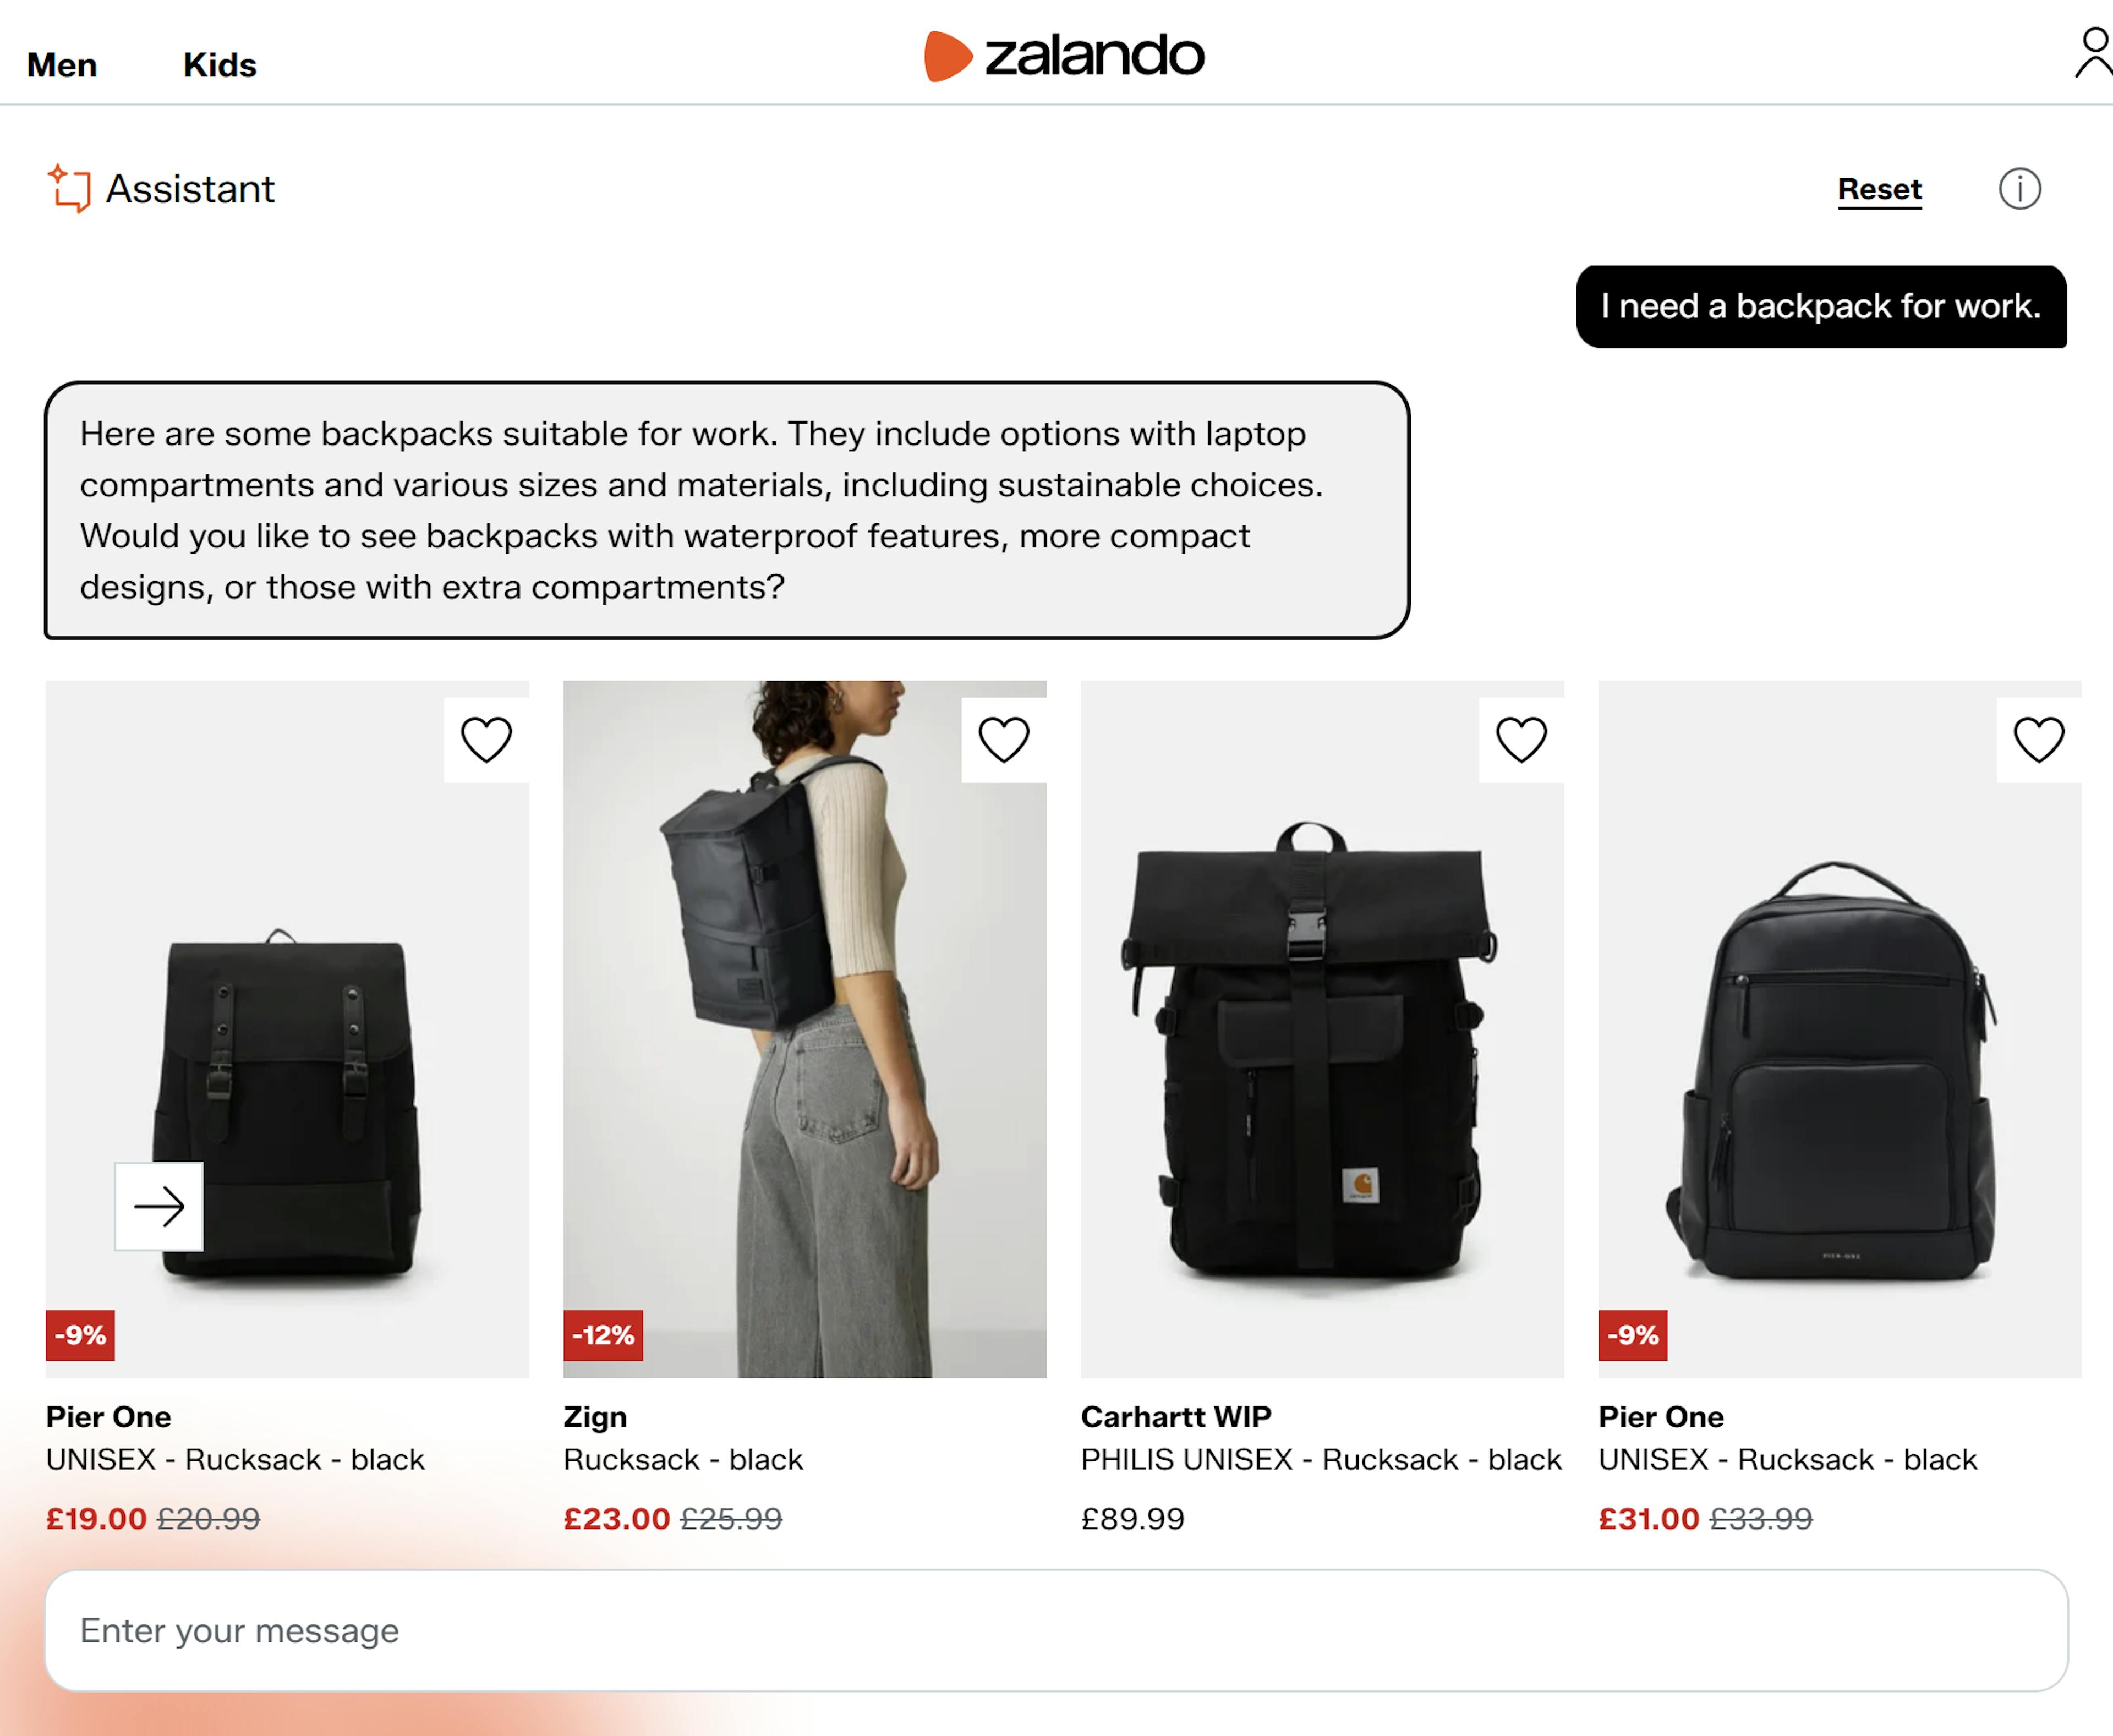Focus the 'Enter your message' field
Image resolution: width=2113 pixels, height=1736 pixels.
pyautogui.click(x=1056, y=1630)
